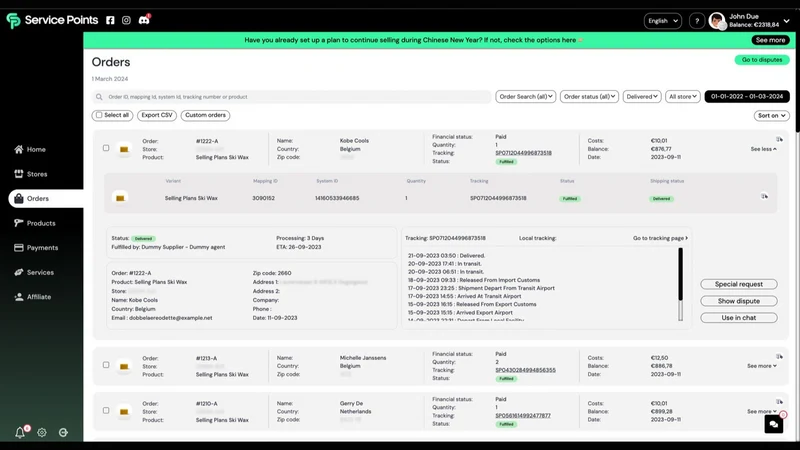The image size is (800, 450).
Task: Expand order #1213-A with See more
Action: 762,366
